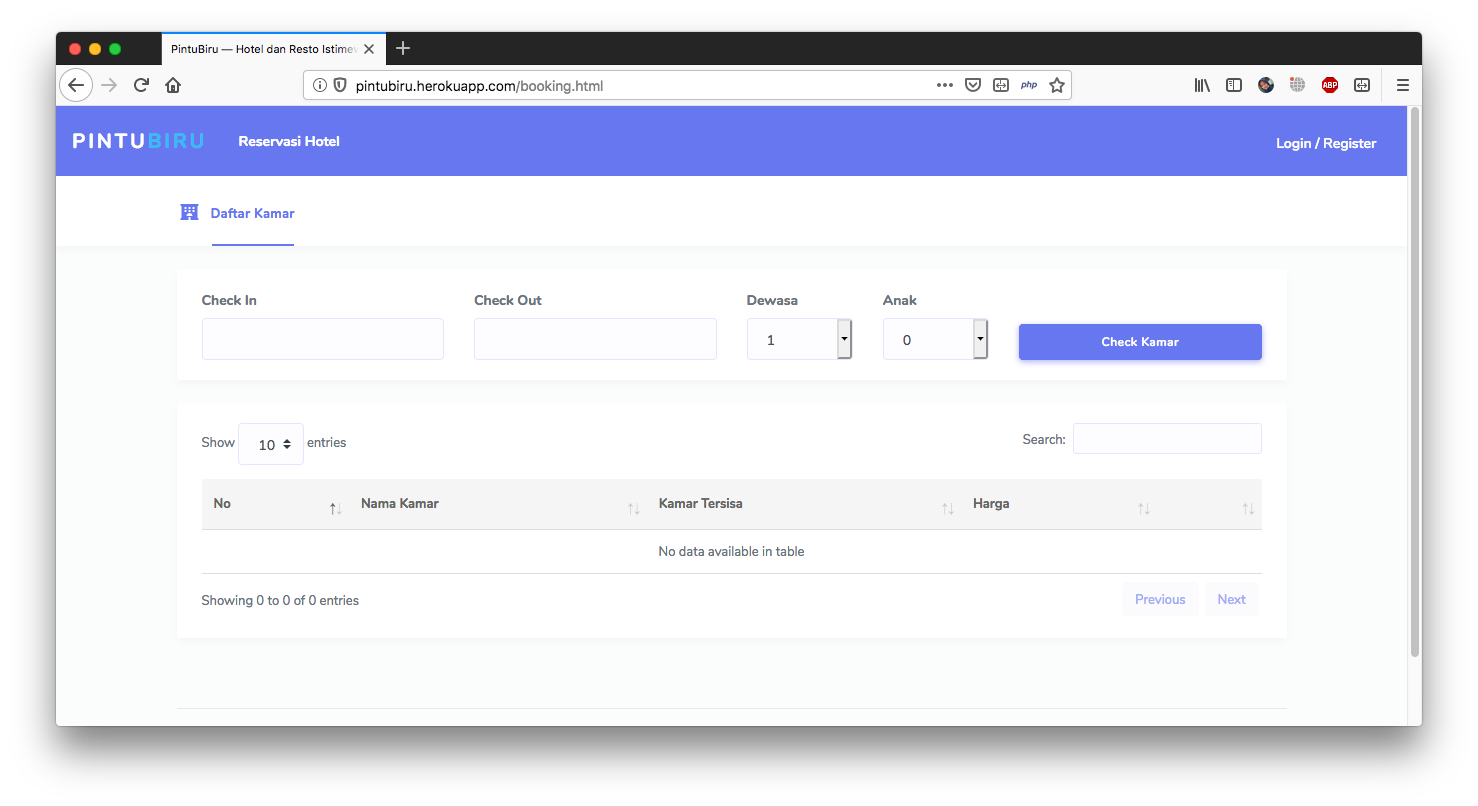Click the Next pagination button
Screen dimensions: 1478x806
pyautogui.click(x=1231, y=599)
